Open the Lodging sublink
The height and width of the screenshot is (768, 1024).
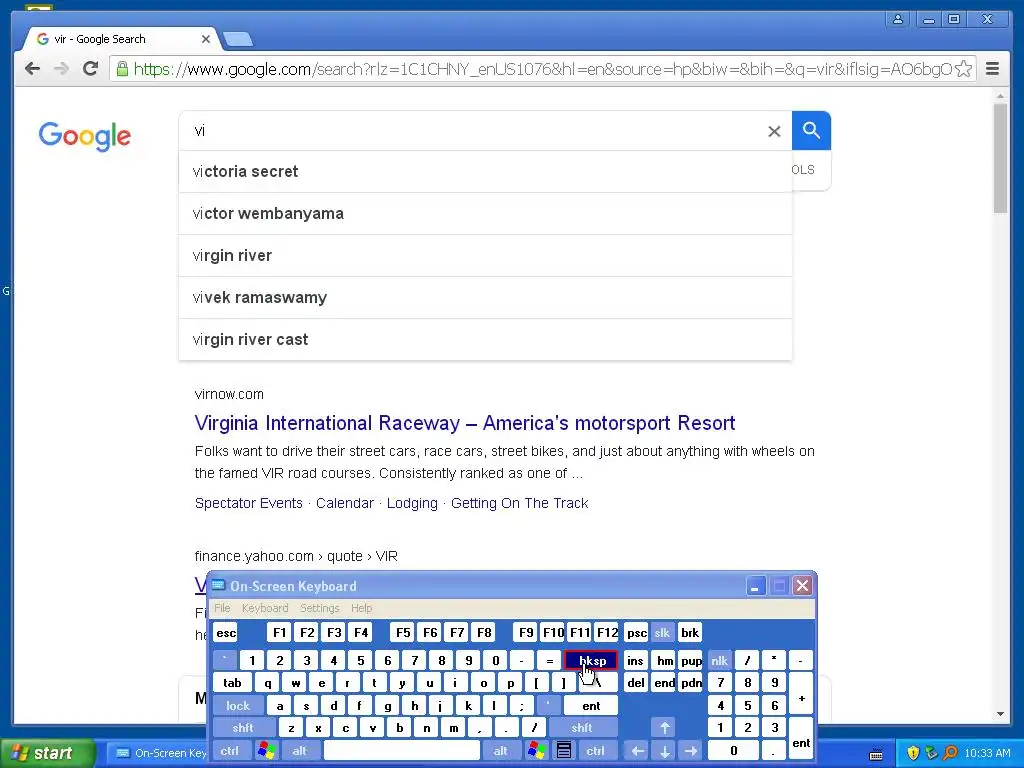point(412,503)
